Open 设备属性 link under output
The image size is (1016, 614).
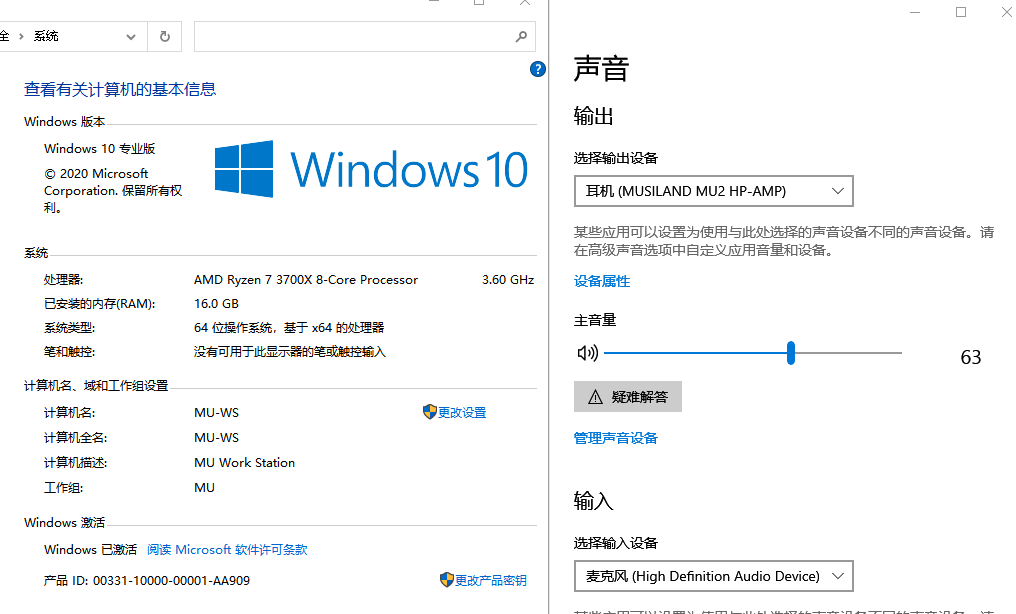602,282
